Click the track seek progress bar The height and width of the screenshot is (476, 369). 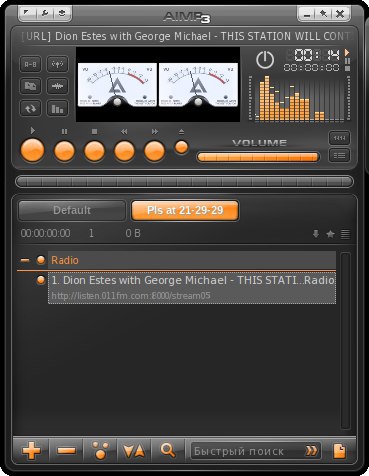point(184,182)
